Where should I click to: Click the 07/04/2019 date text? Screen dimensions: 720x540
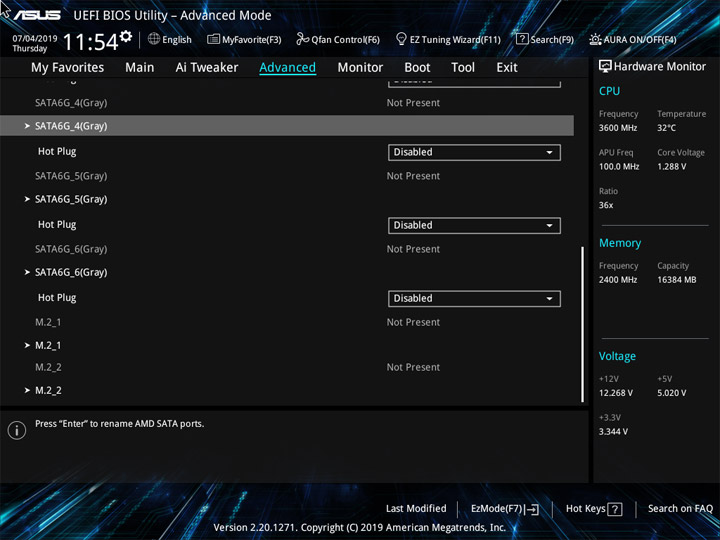click(34, 39)
